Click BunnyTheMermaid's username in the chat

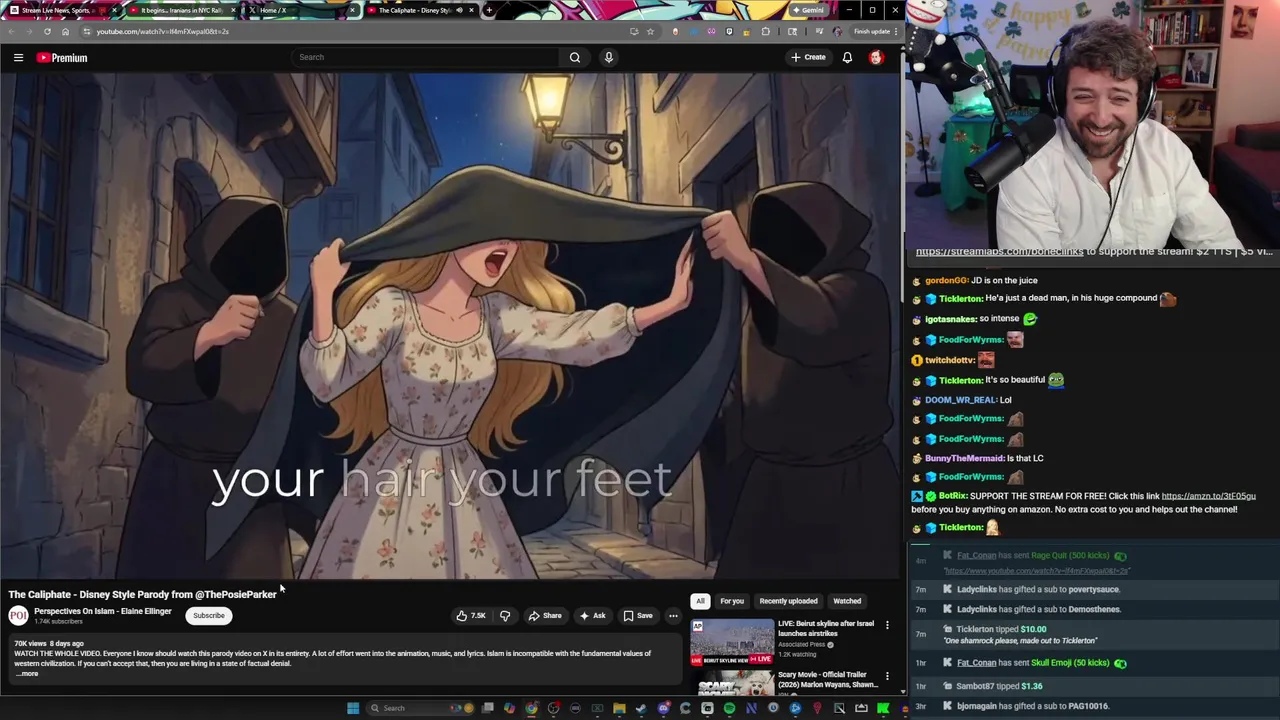click(x=964, y=458)
